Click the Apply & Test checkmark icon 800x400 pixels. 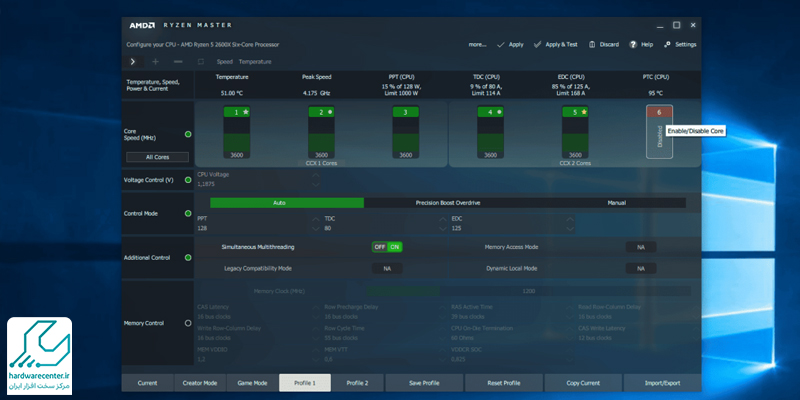pyautogui.click(x=537, y=44)
